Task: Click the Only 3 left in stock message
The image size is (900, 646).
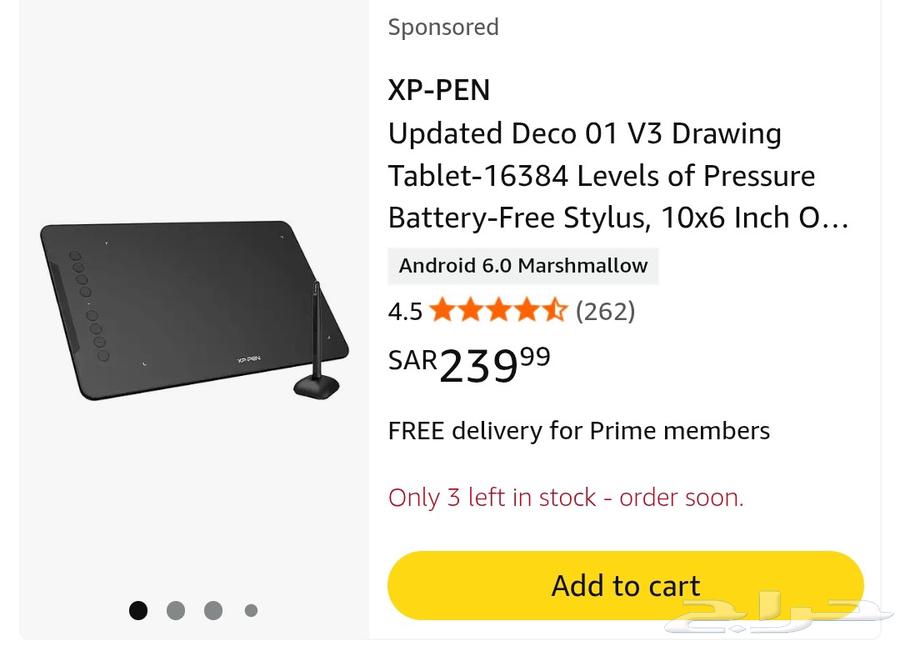Action: (x=565, y=497)
